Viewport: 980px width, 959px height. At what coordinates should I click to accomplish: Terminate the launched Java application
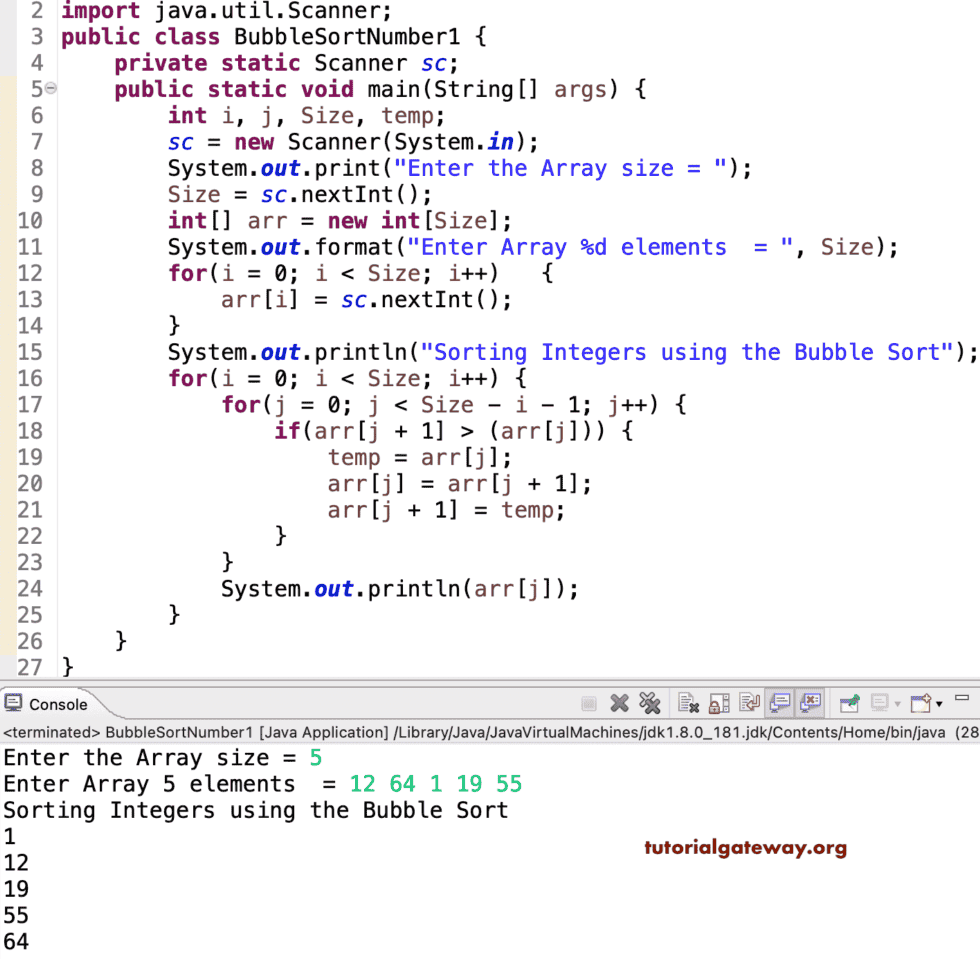point(588,703)
